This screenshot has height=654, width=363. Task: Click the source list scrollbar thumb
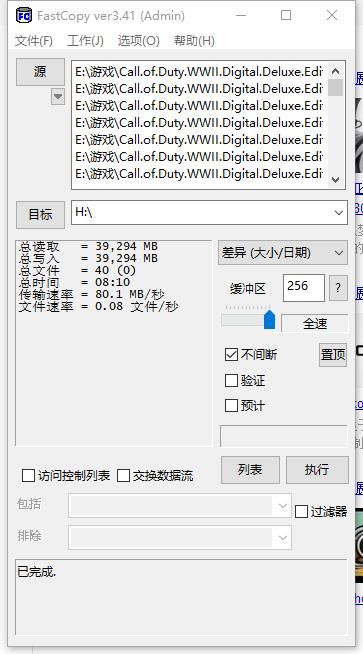tap(335, 88)
